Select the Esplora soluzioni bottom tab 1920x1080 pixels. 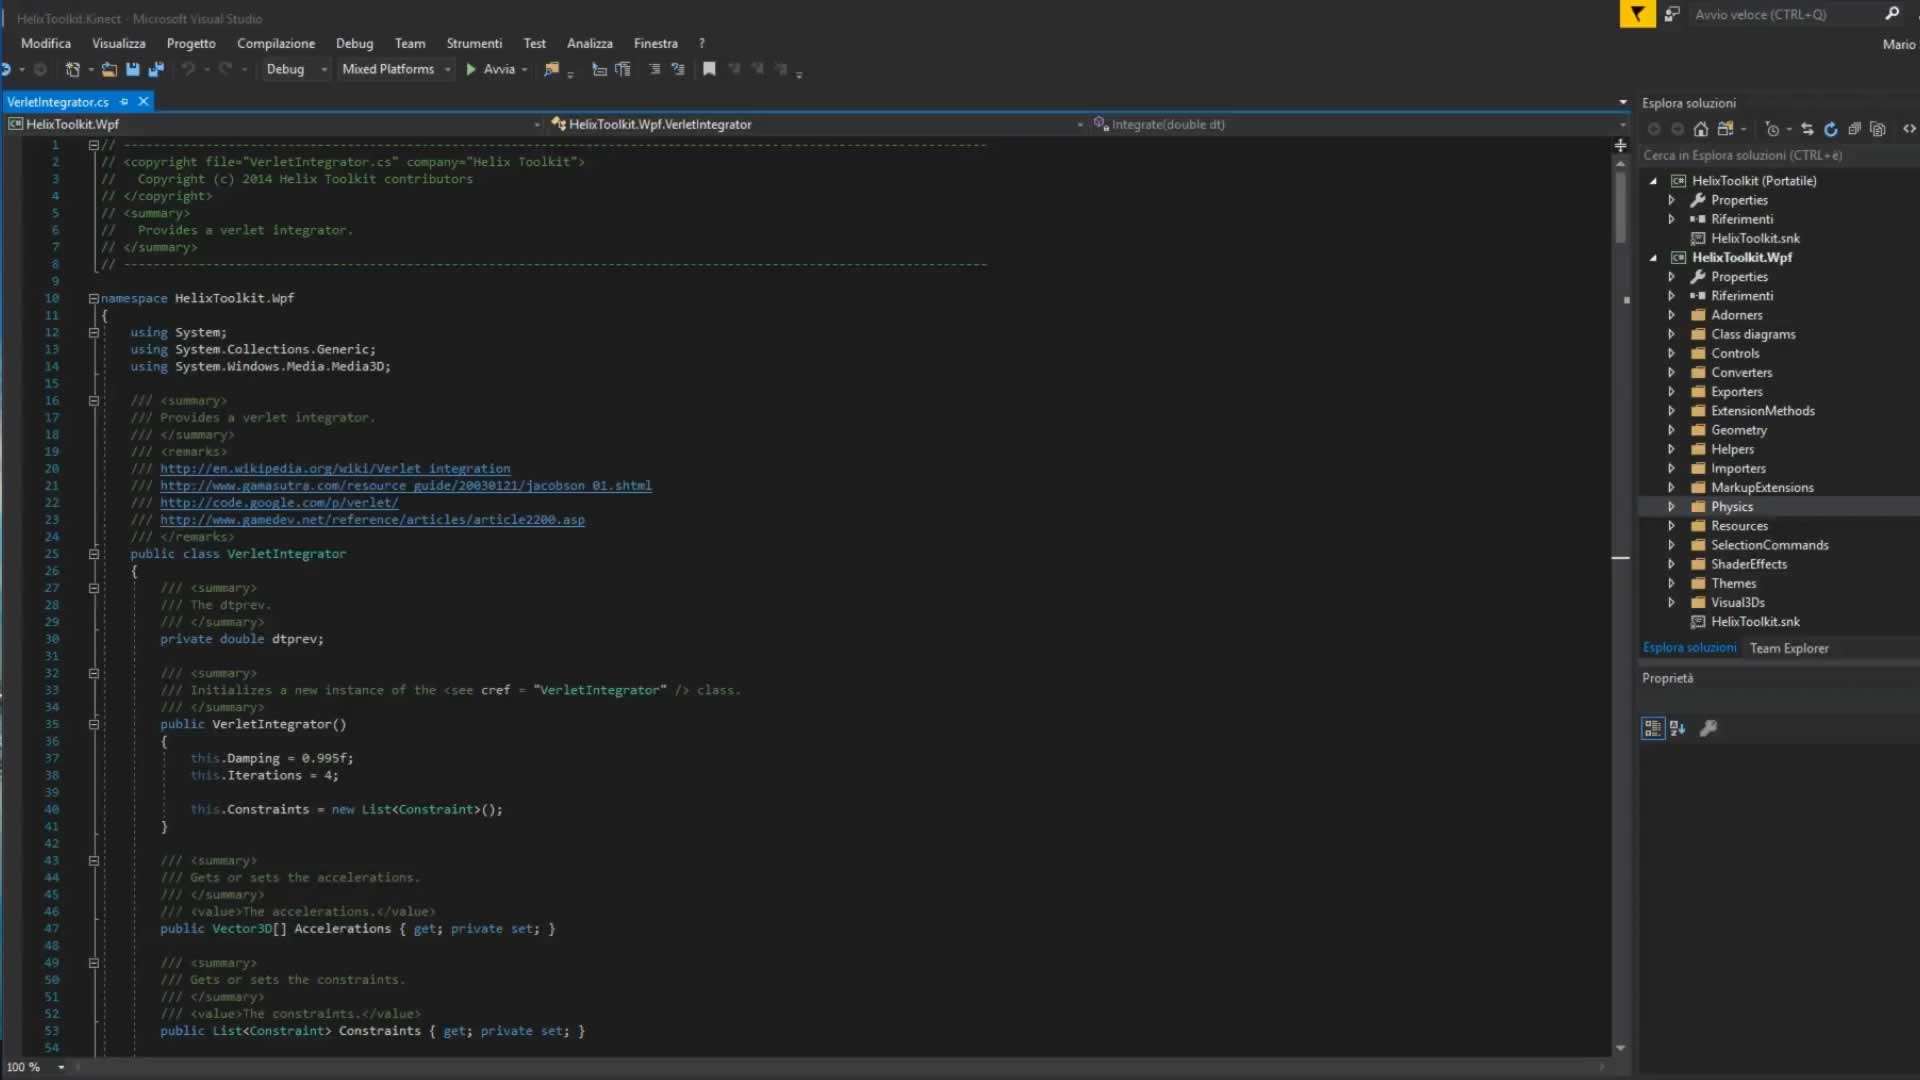(1689, 648)
